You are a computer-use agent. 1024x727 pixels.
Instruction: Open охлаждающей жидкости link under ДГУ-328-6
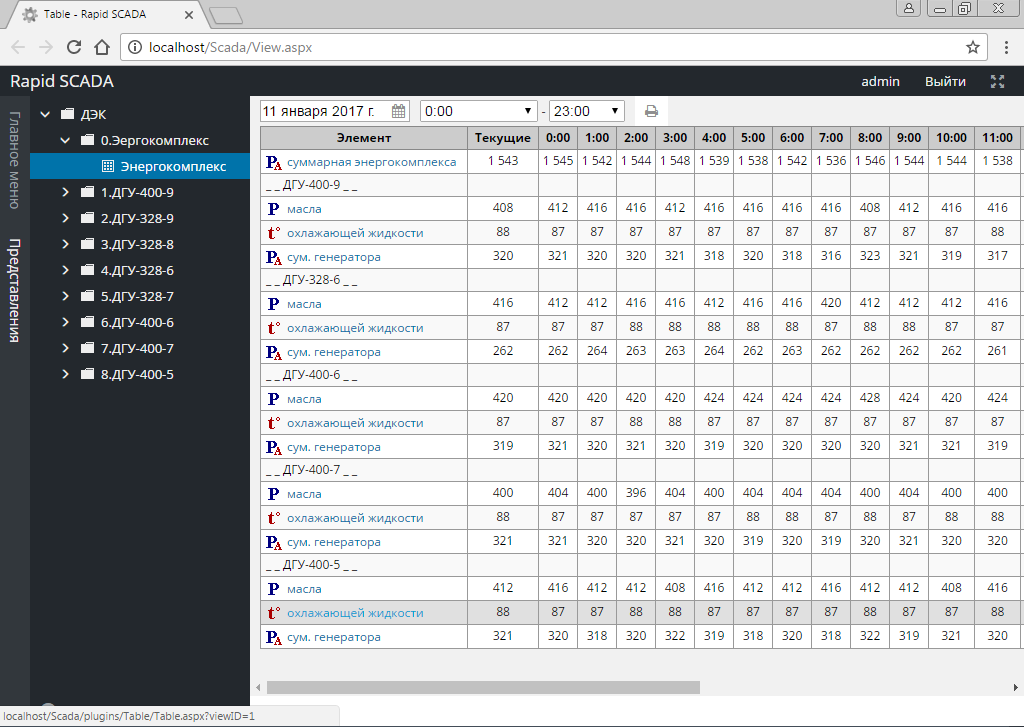[355, 328]
